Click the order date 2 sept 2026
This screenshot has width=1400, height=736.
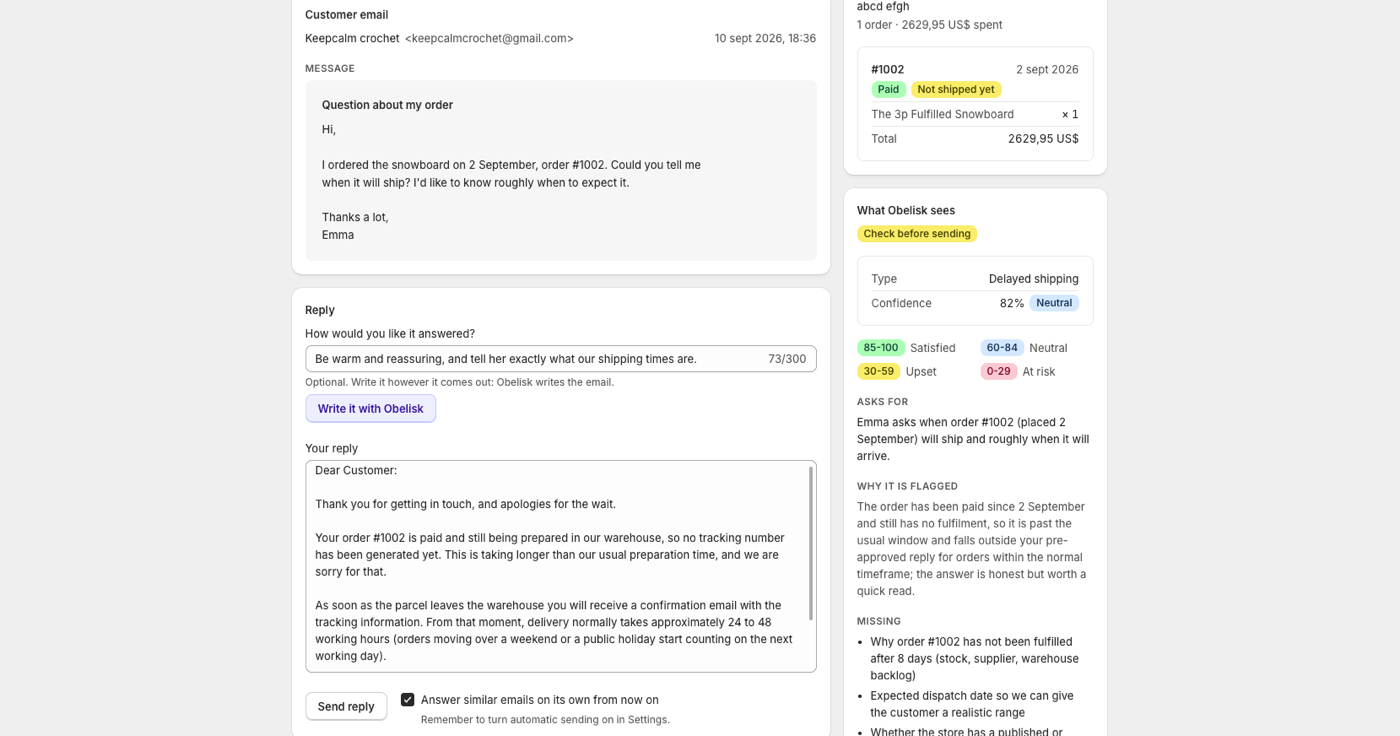coord(1047,69)
